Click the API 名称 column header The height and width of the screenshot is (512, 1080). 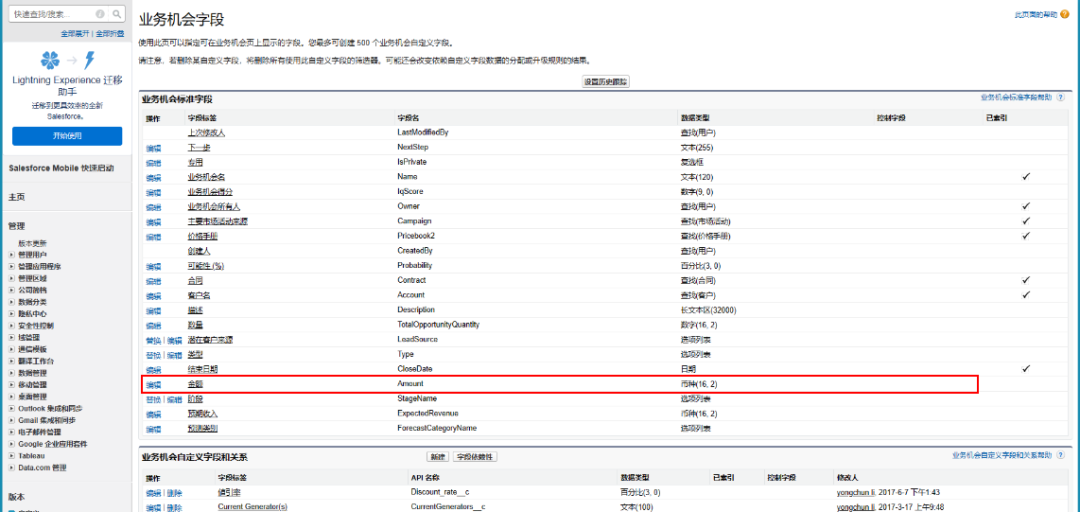coord(425,477)
